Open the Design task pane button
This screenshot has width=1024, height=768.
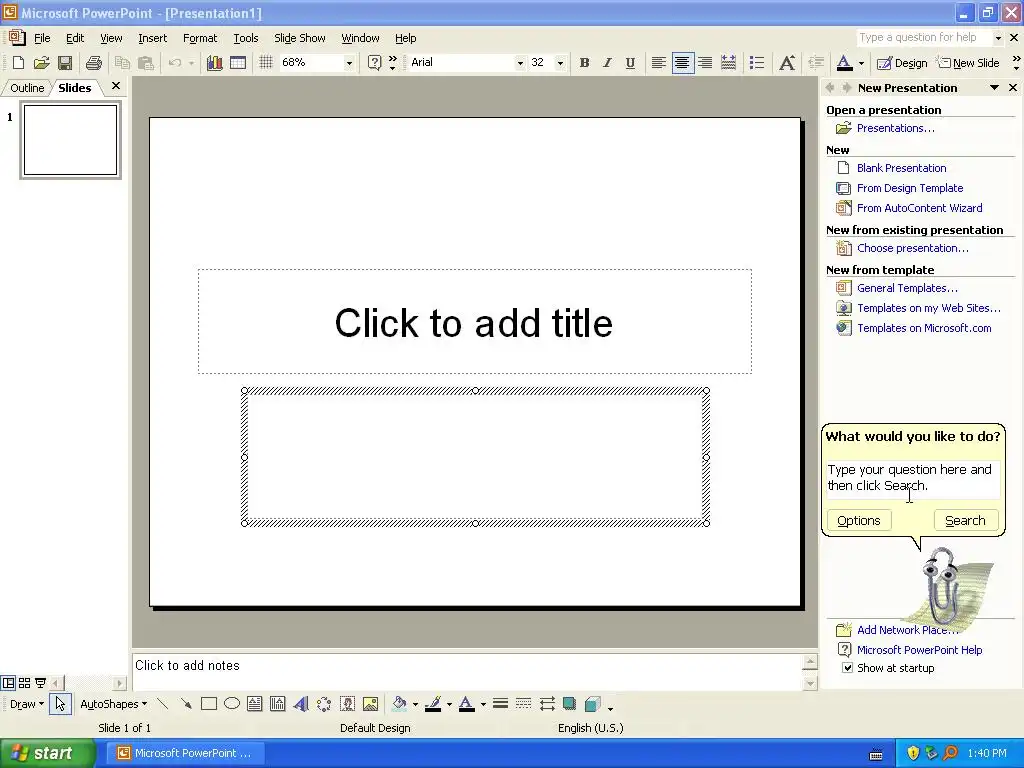(902, 63)
